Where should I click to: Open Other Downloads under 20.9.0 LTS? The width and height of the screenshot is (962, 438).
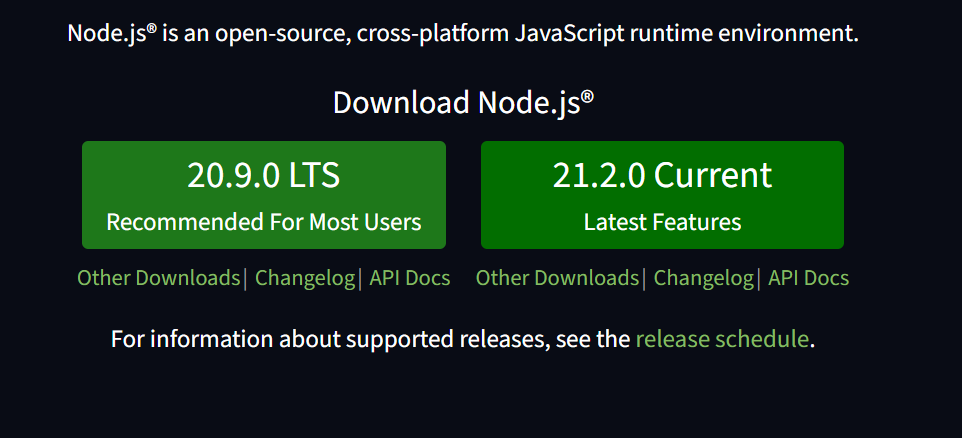(158, 278)
